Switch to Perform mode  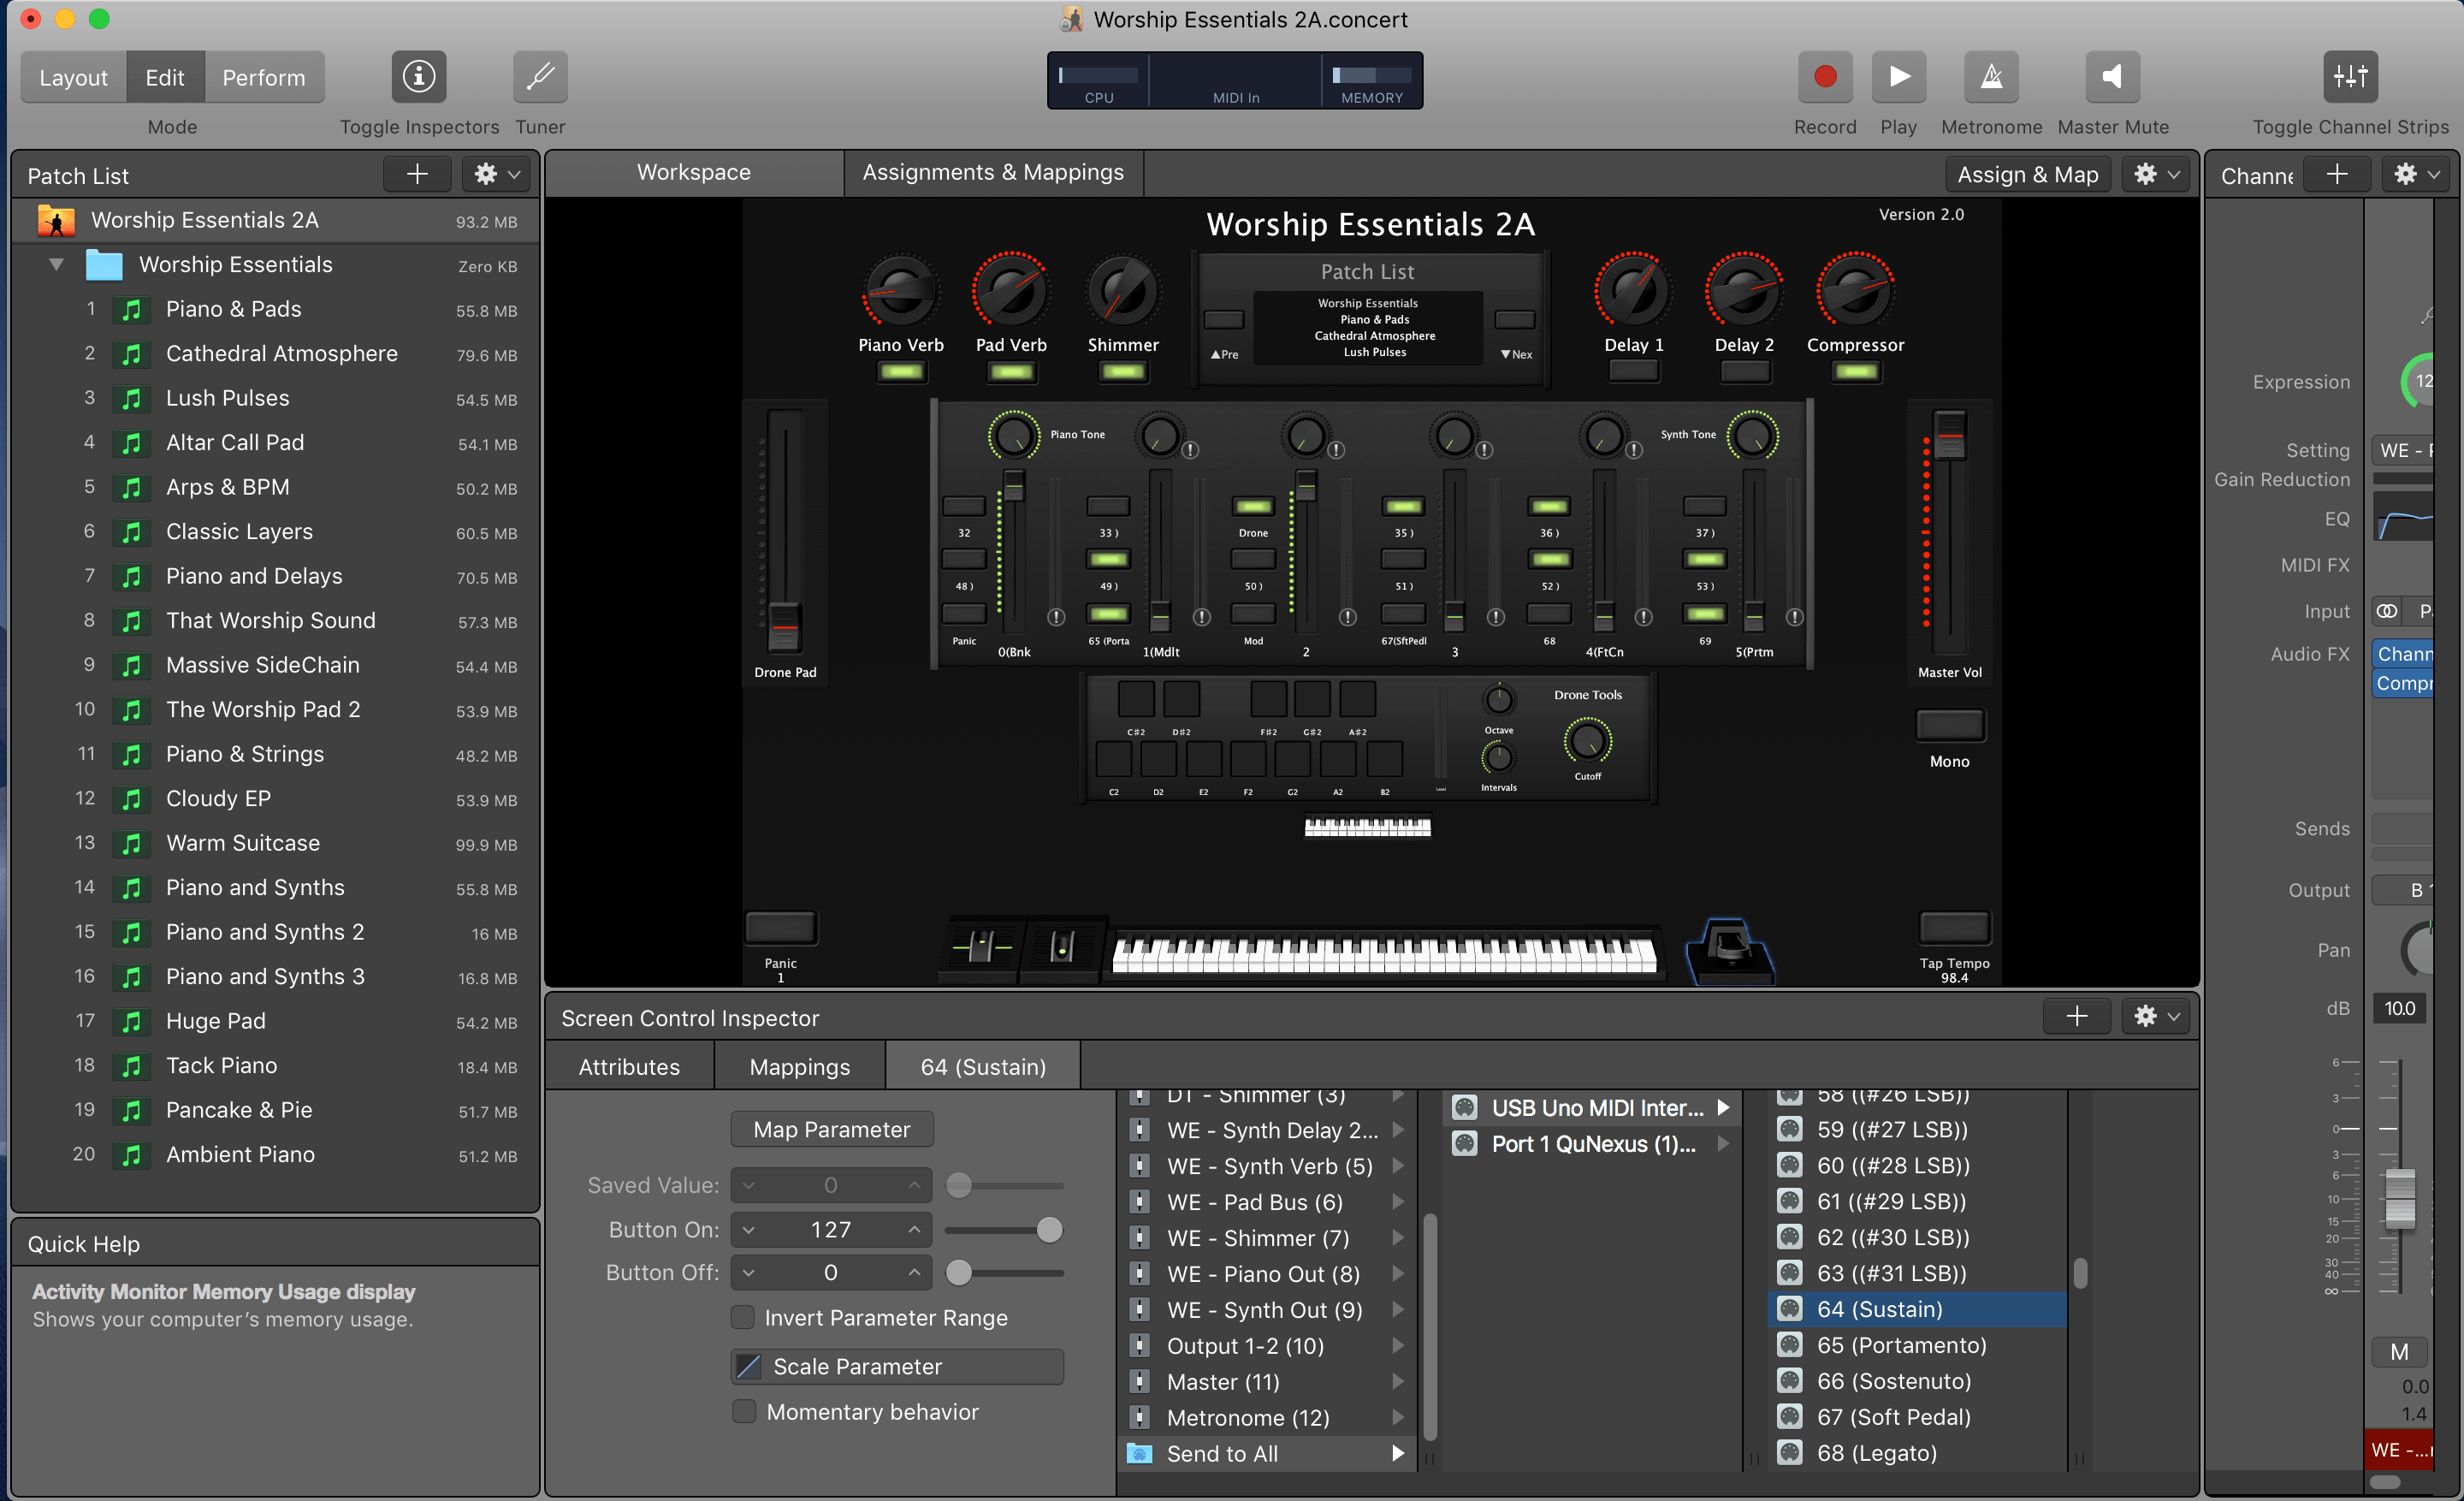point(264,76)
